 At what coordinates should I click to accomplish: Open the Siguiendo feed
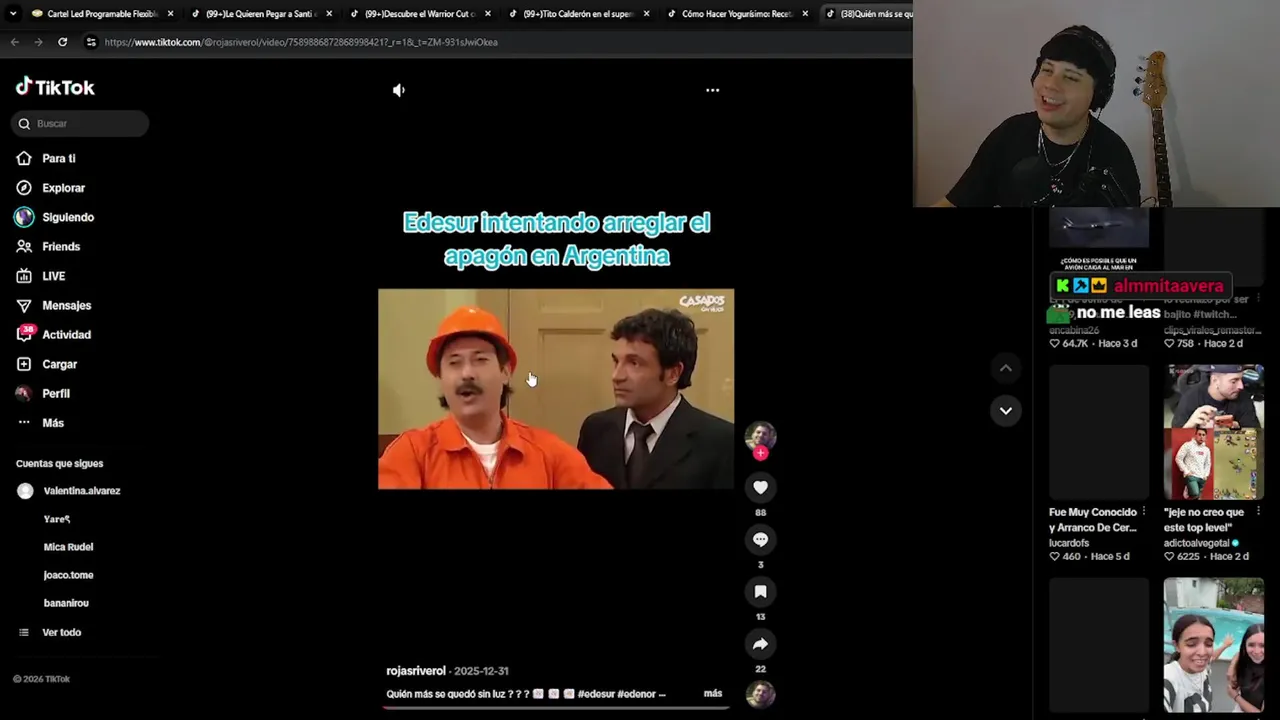(x=68, y=217)
